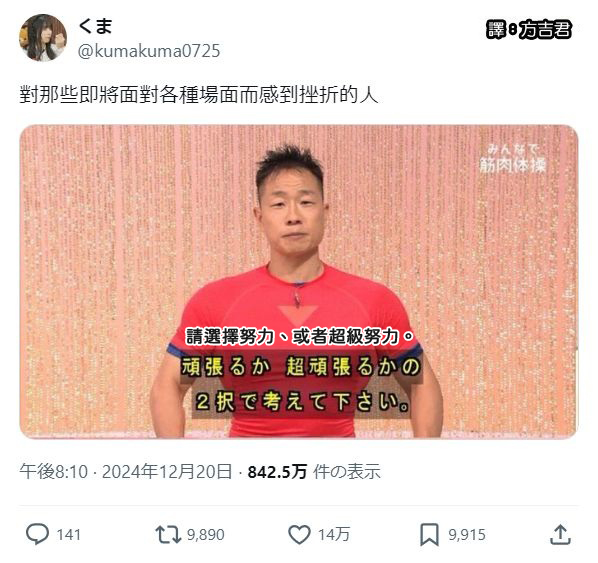This screenshot has height=563, width=598.
Task: Open the @kumakuma0725 handle link
Action: click(x=149, y=51)
